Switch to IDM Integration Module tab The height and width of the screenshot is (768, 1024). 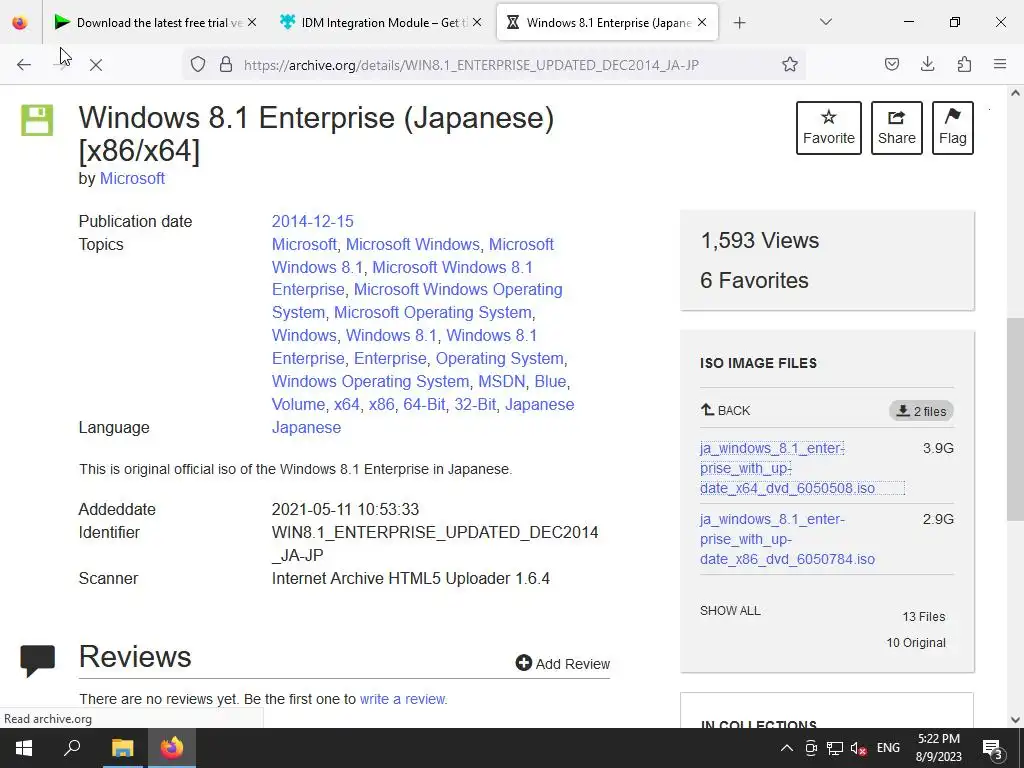pos(379,23)
